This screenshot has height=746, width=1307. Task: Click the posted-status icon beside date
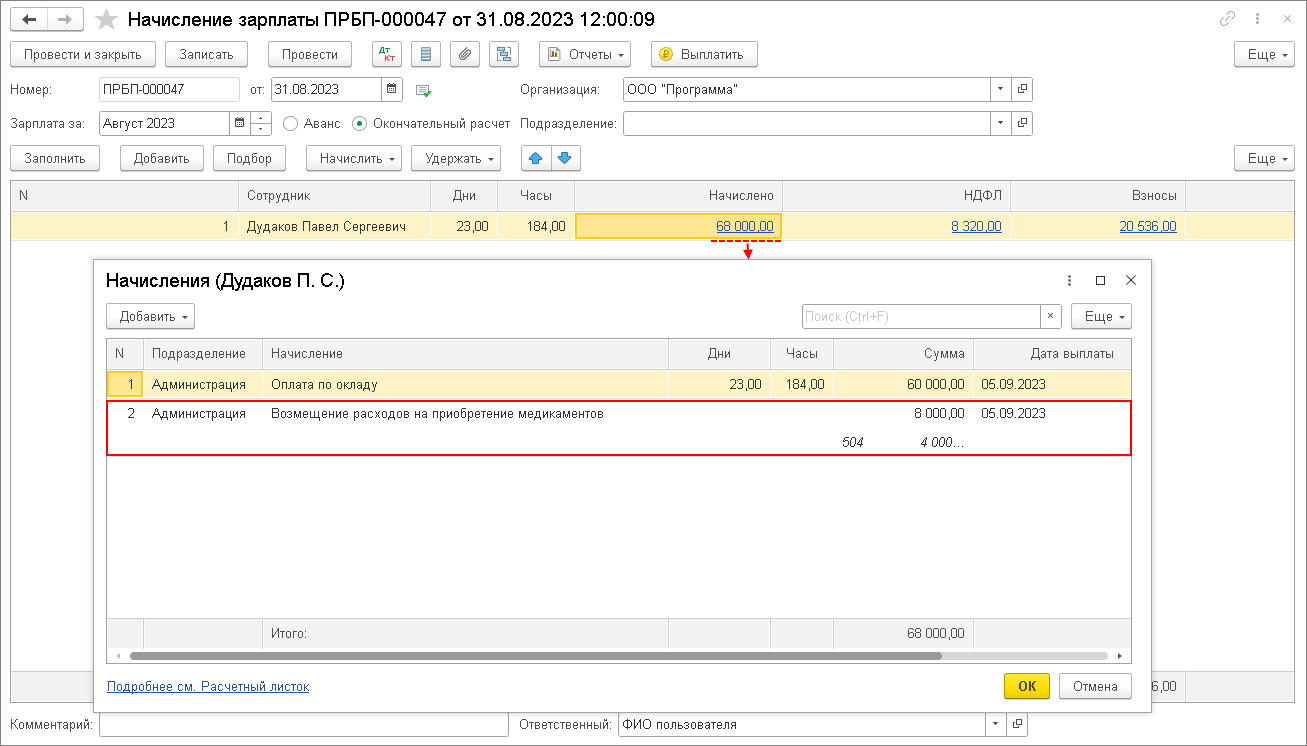(x=423, y=90)
